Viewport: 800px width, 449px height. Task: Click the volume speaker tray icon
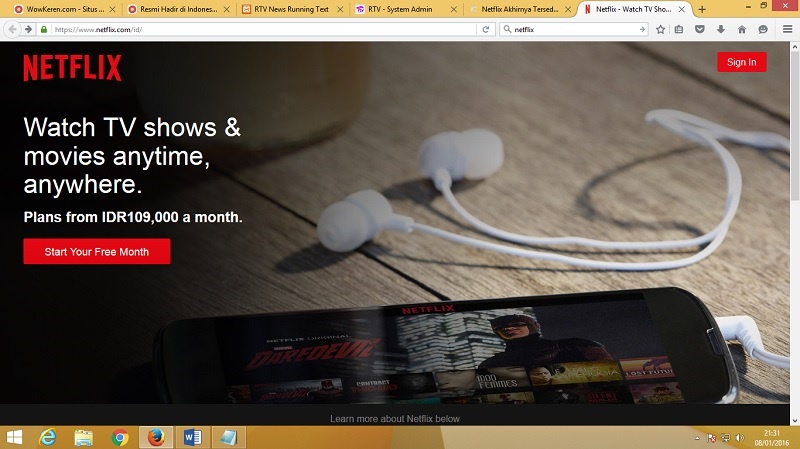[740, 438]
